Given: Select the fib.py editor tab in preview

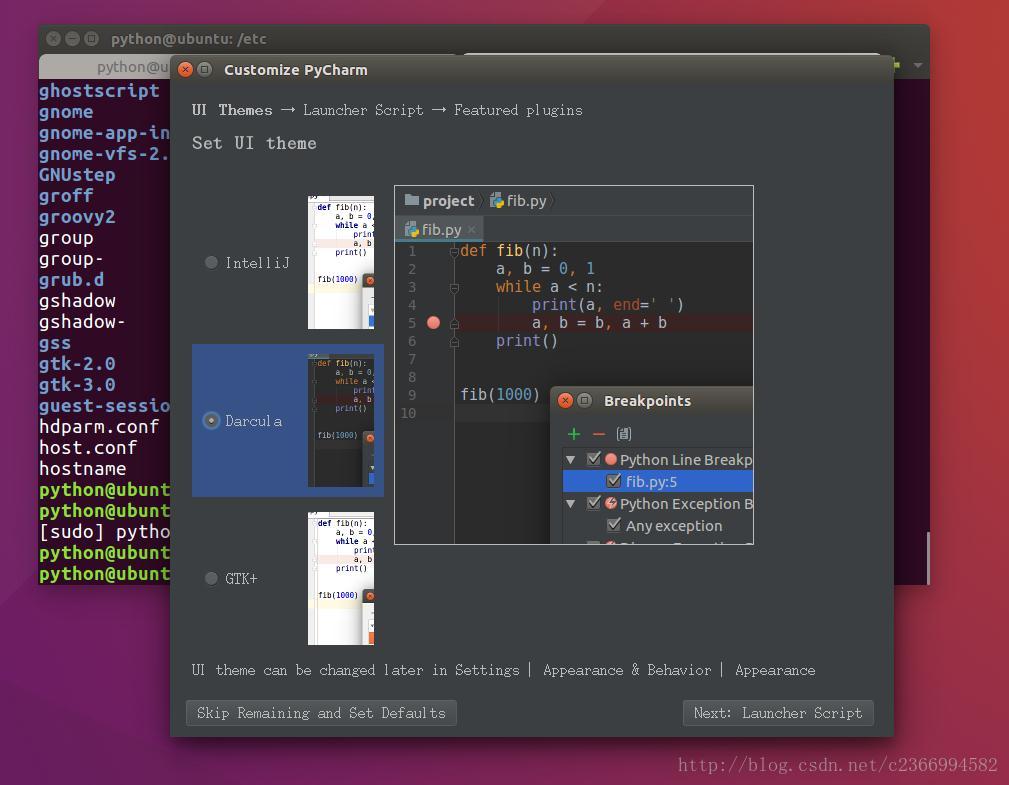Looking at the screenshot, I should coord(440,230).
